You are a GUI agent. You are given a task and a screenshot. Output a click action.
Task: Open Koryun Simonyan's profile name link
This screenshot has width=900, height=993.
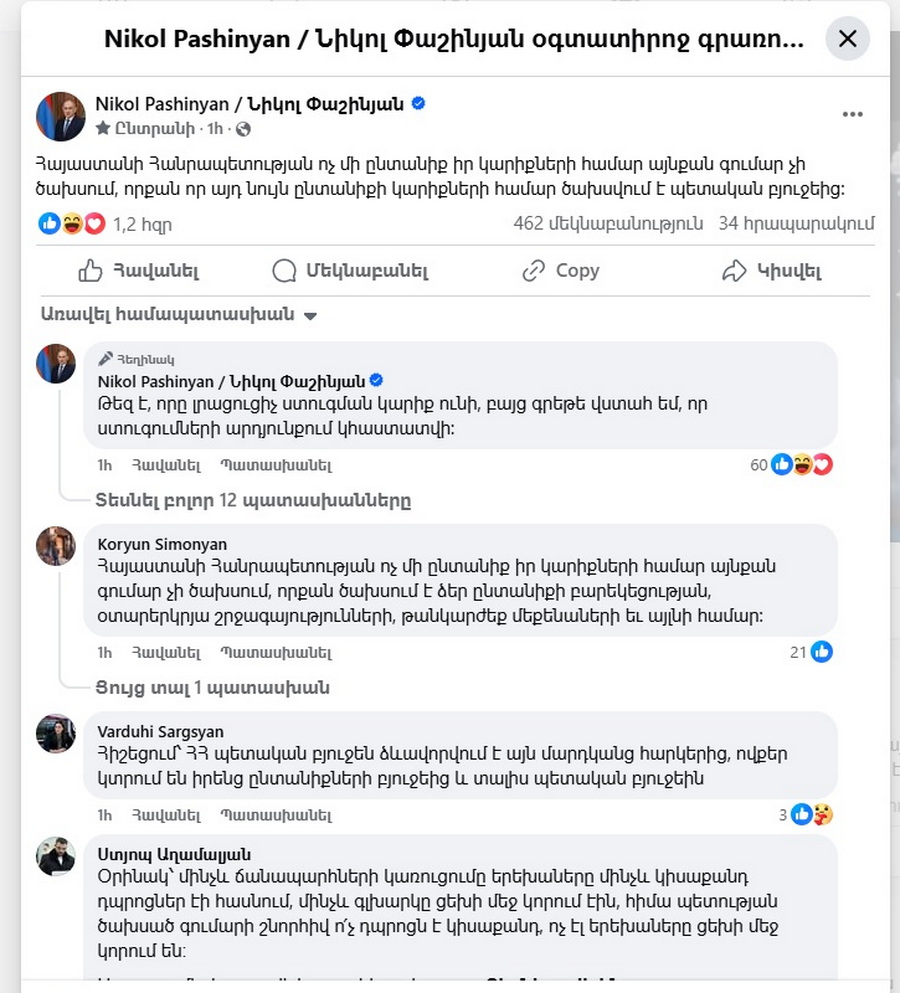162,544
